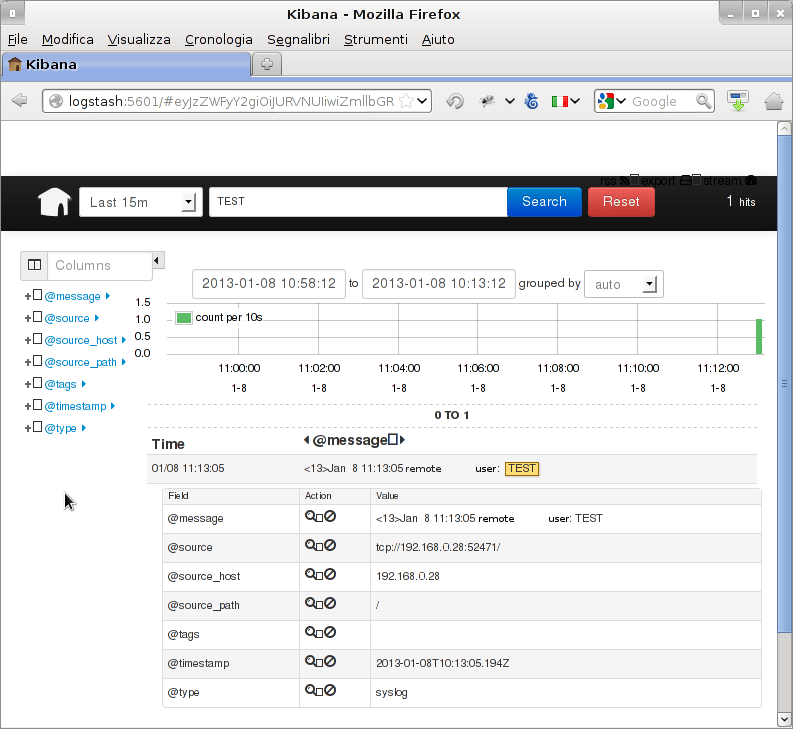Select the Kibana browser tab
793x729 pixels.
[x=126, y=65]
